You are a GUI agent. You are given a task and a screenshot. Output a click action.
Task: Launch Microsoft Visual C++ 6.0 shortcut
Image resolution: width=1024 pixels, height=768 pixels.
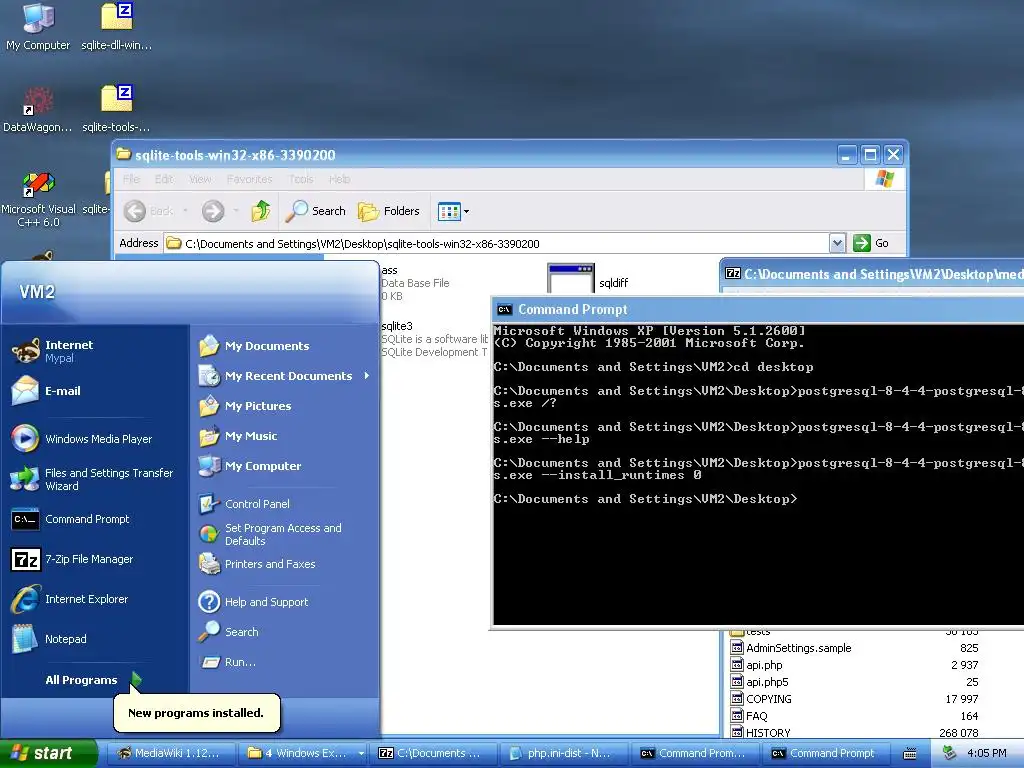coord(38,199)
